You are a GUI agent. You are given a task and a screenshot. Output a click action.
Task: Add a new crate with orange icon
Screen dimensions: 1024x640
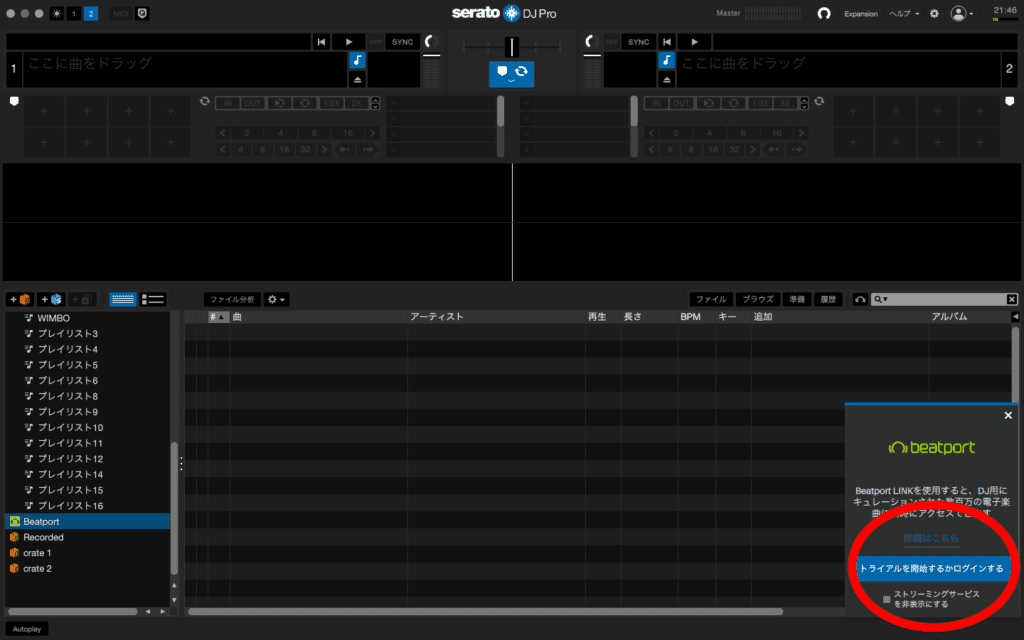click(20, 299)
